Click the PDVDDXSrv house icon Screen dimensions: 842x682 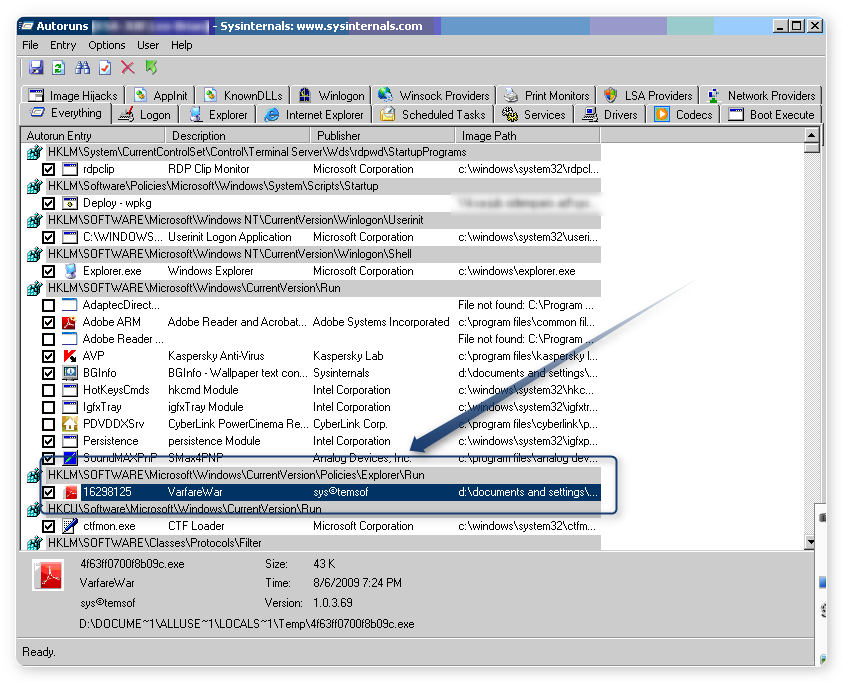[69, 424]
